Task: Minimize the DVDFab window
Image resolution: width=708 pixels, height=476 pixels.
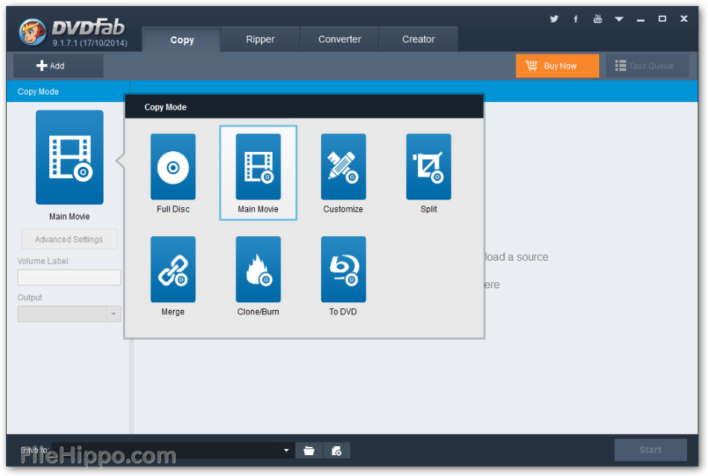Action: coord(641,19)
